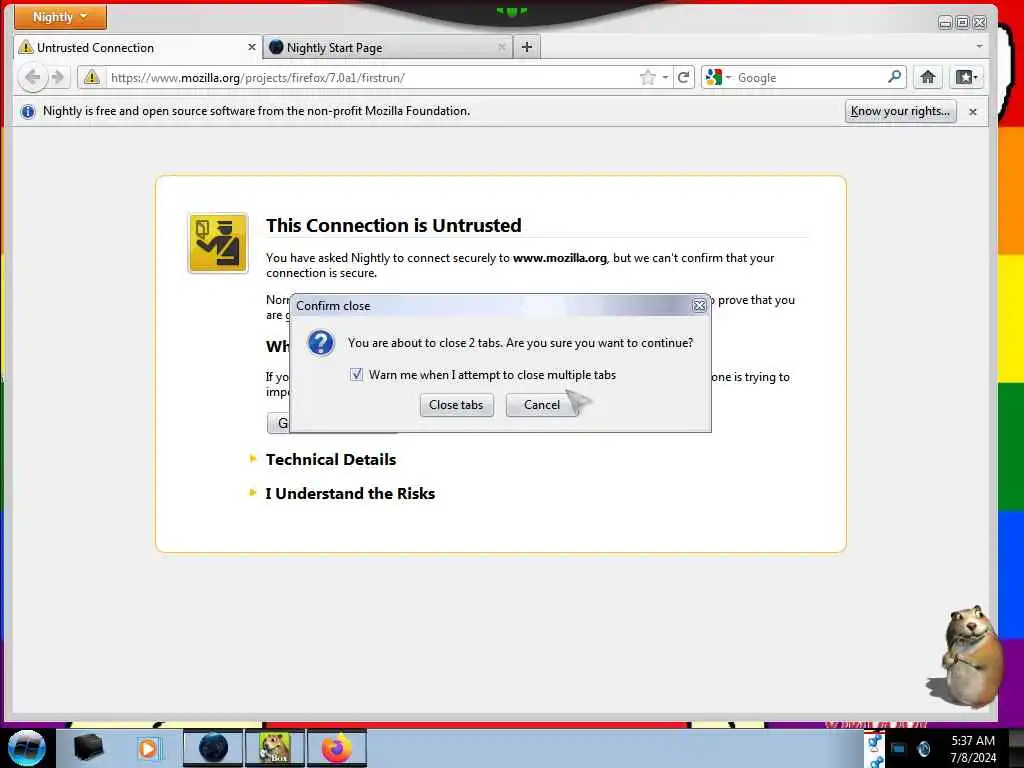This screenshot has width=1024, height=768.
Task: Click the question mark dialog icon
Action: tap(321, 343)
